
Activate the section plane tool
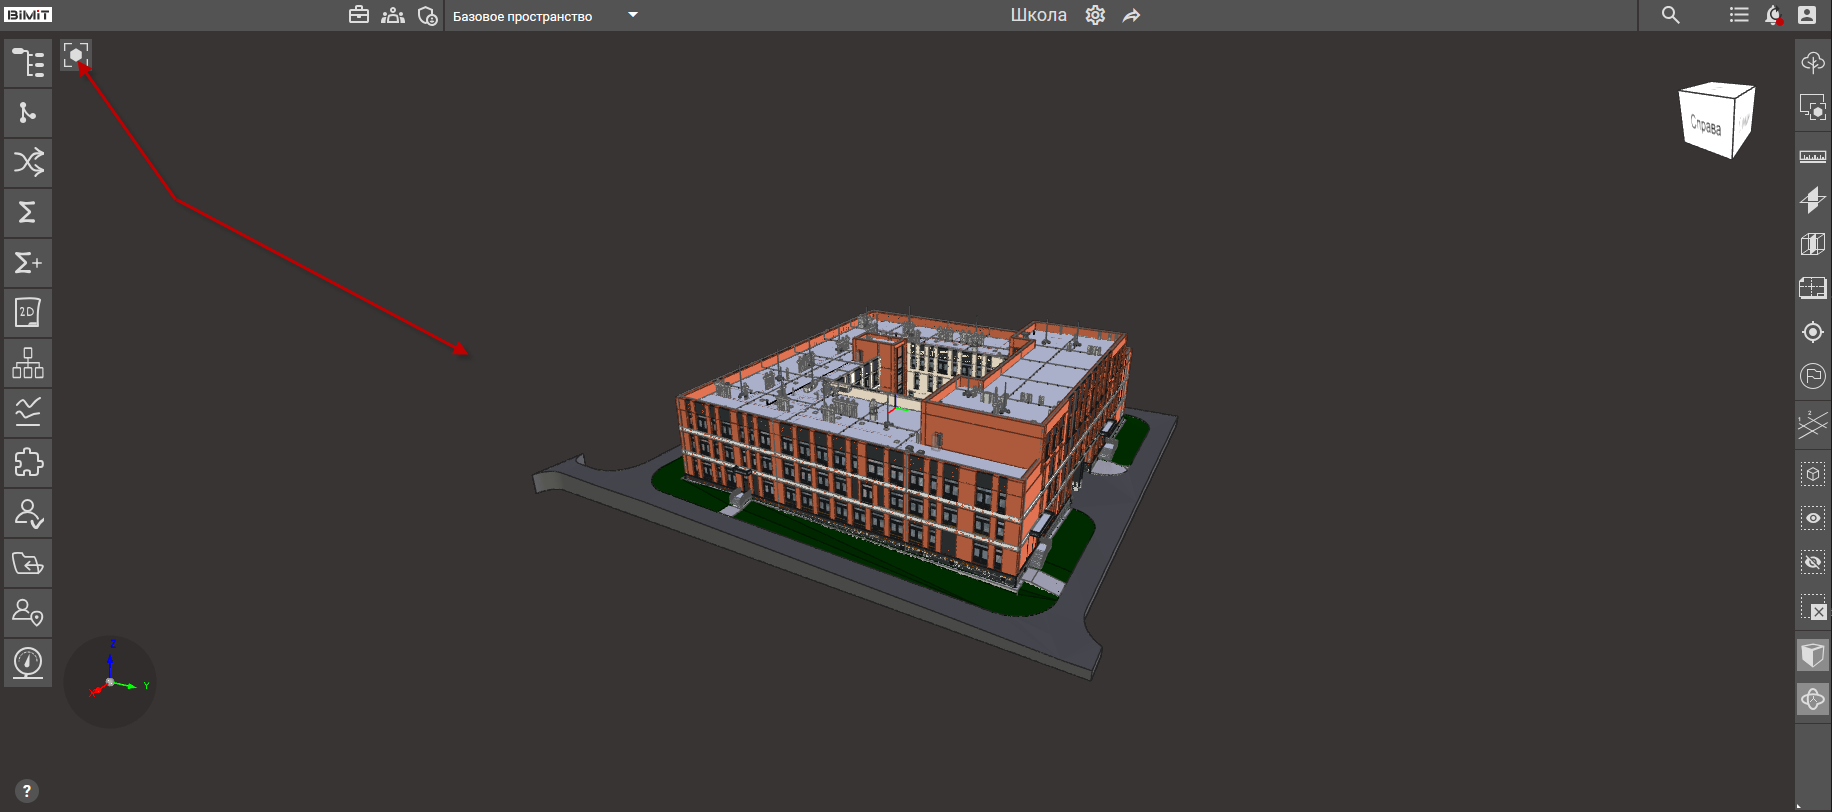(1812, 200)
